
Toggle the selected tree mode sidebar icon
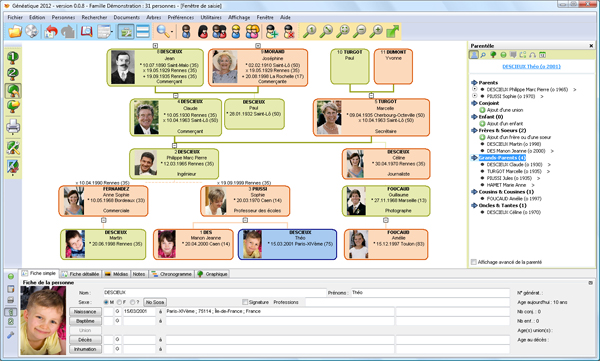[x=13, y=91]
